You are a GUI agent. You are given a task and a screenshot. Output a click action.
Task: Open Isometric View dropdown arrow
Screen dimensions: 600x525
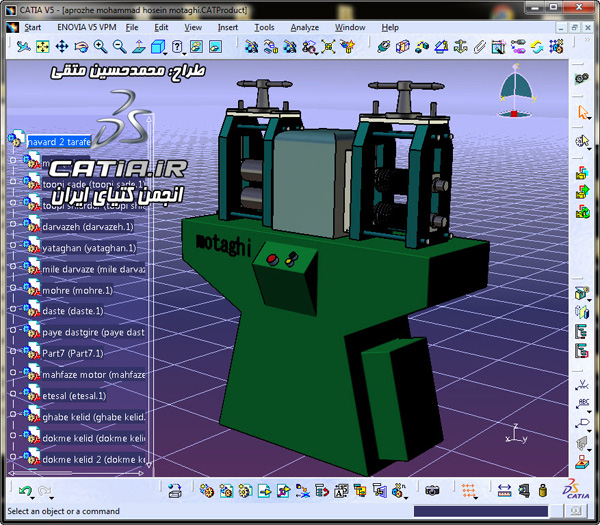[x=165, y=54]
